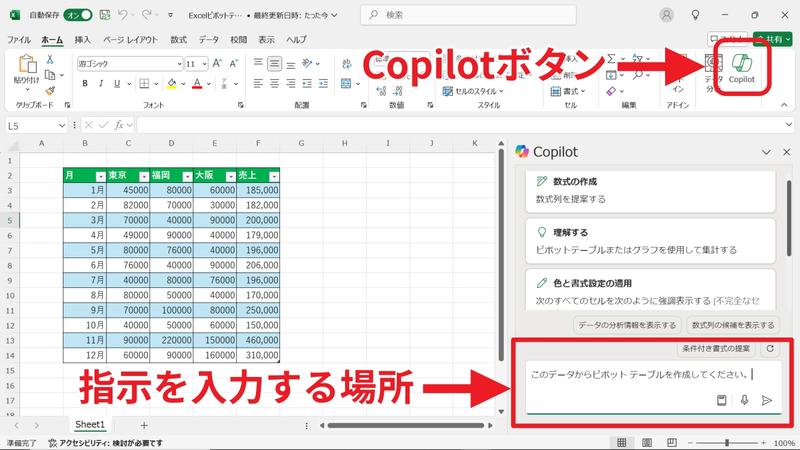Click the user account avatar
800x450 pixels.
click(666, 15)
